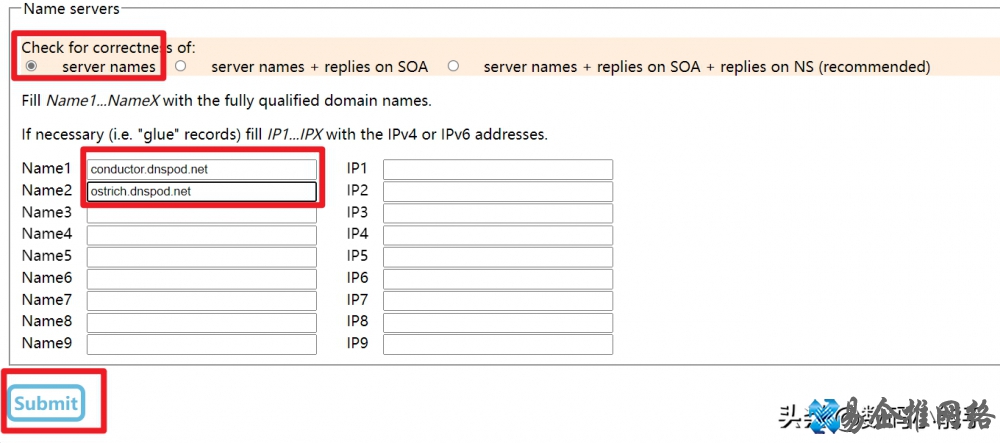
Task: Select the recommended SOA + NS replies option
Action: [453, 66]
